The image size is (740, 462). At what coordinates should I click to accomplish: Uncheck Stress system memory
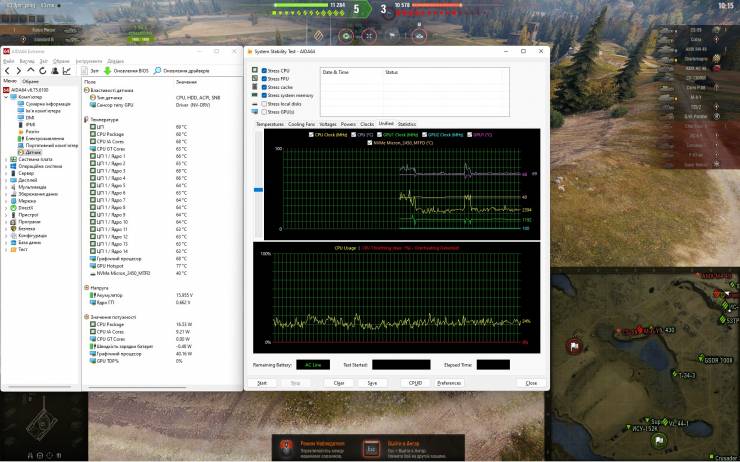tap(264, 95)
